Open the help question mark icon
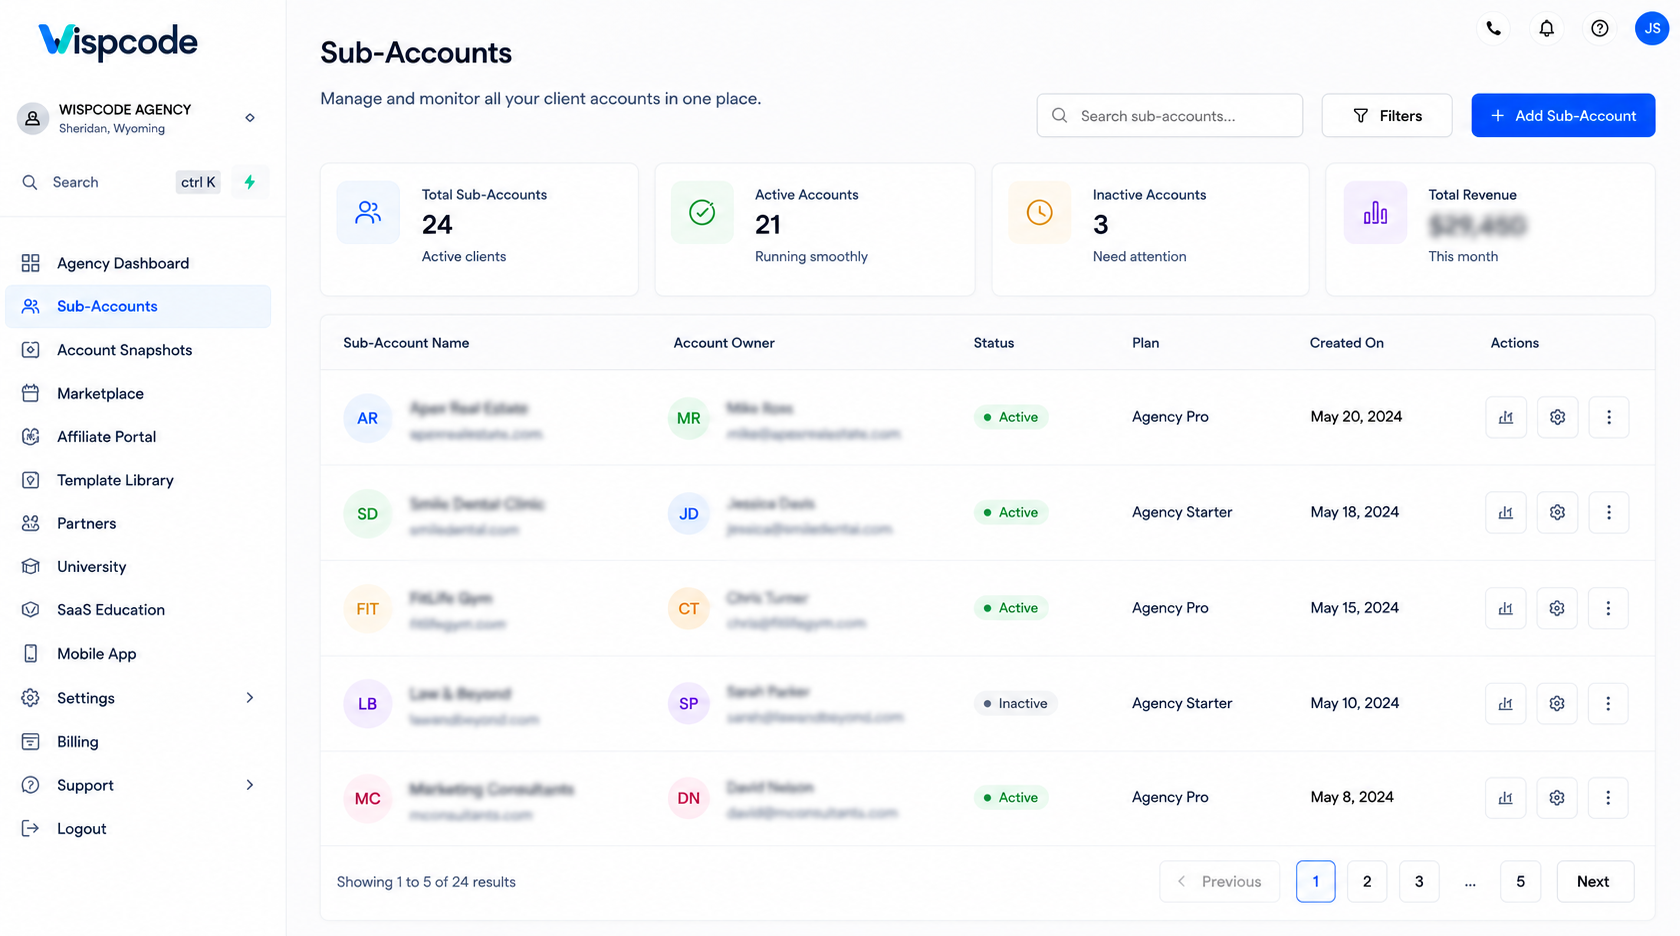 coord(1599,28)
